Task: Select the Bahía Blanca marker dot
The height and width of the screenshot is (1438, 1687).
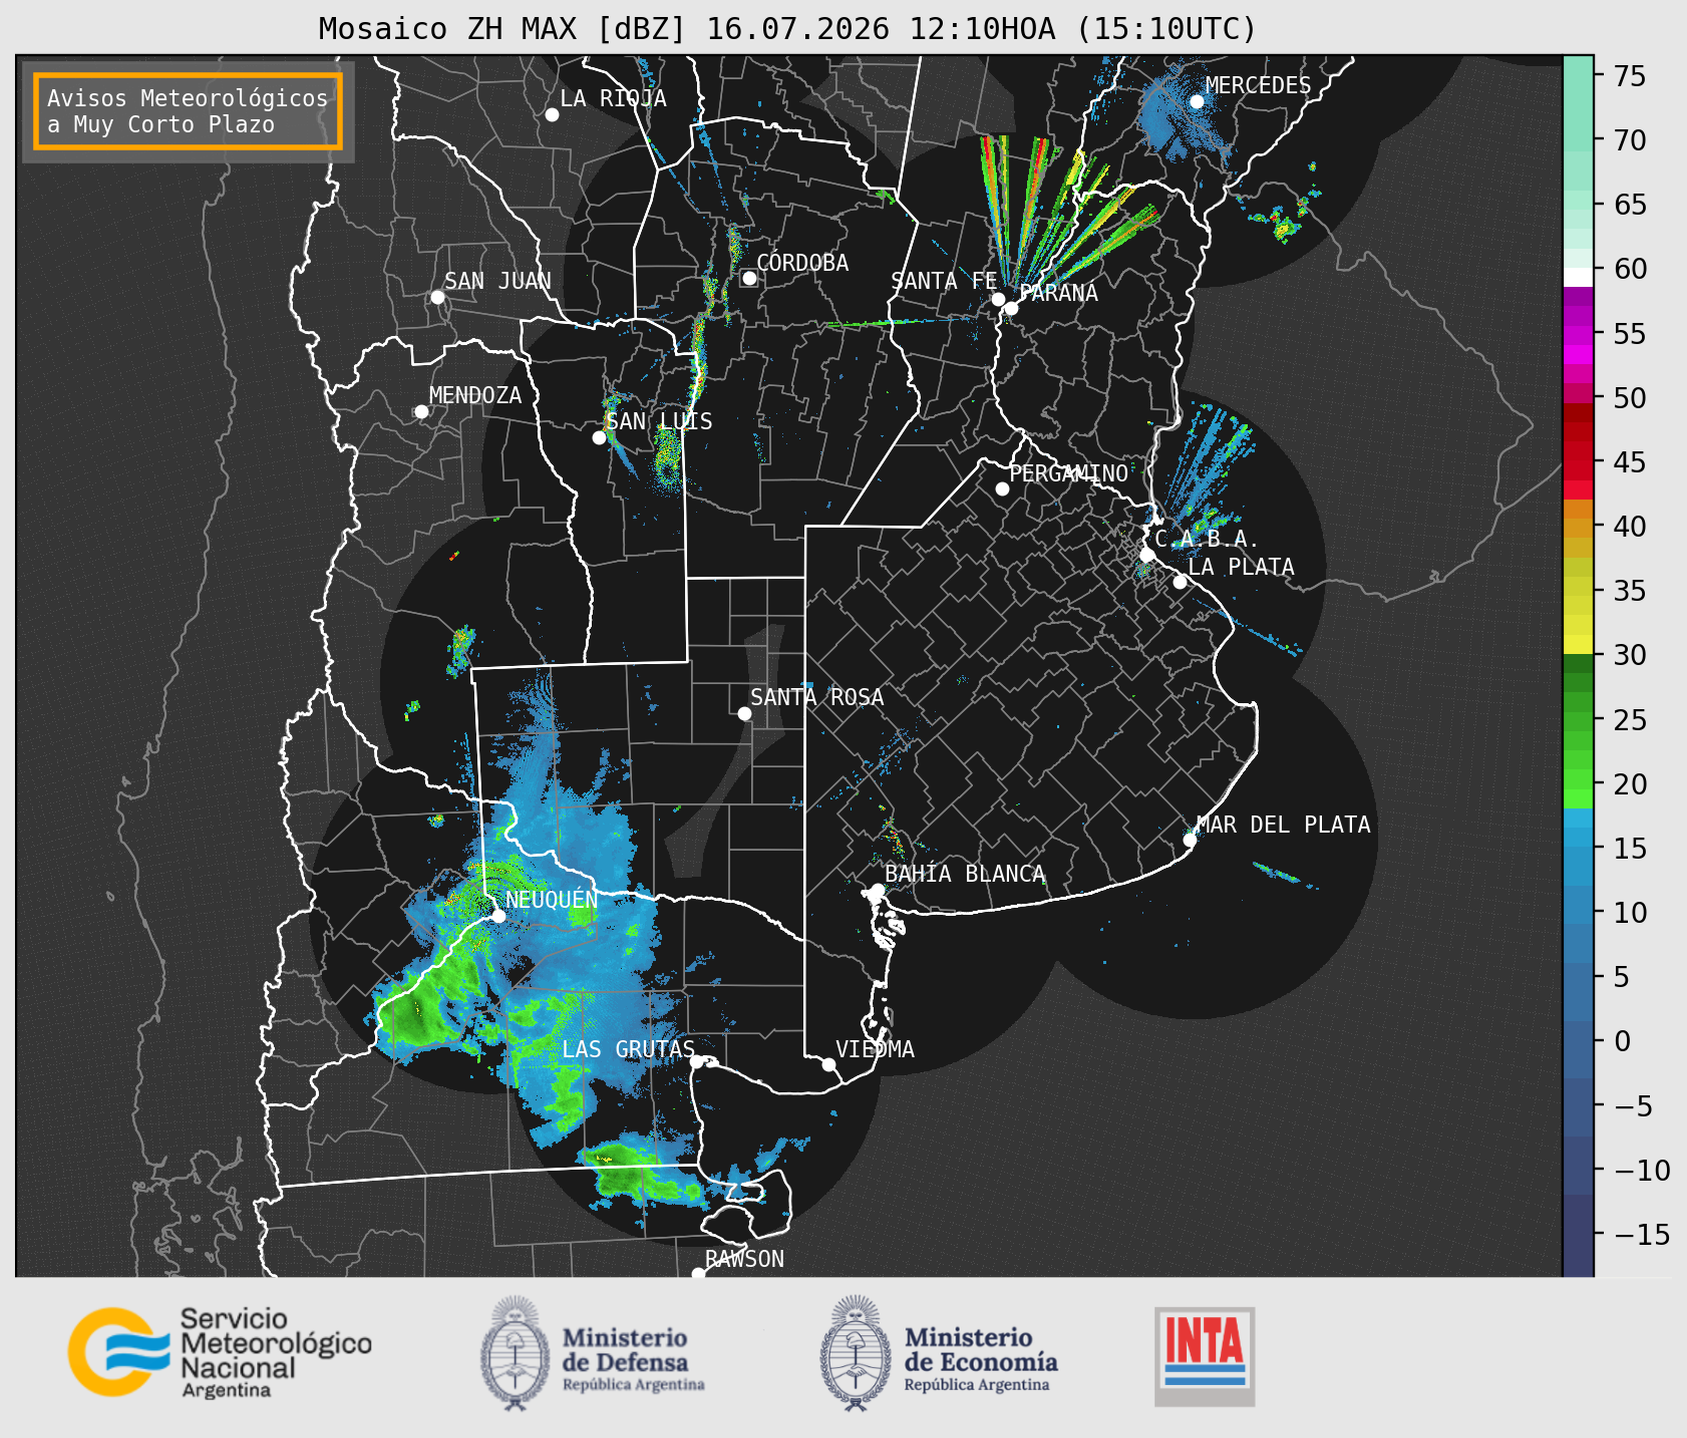Action: [x=877, y=890]
